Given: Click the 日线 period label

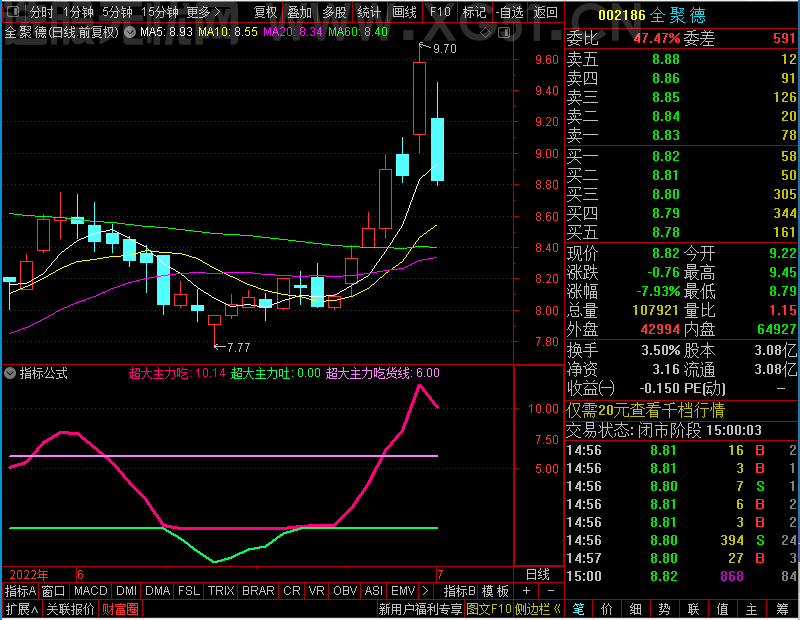Looking at the screenshot, I should click(538, 575).
